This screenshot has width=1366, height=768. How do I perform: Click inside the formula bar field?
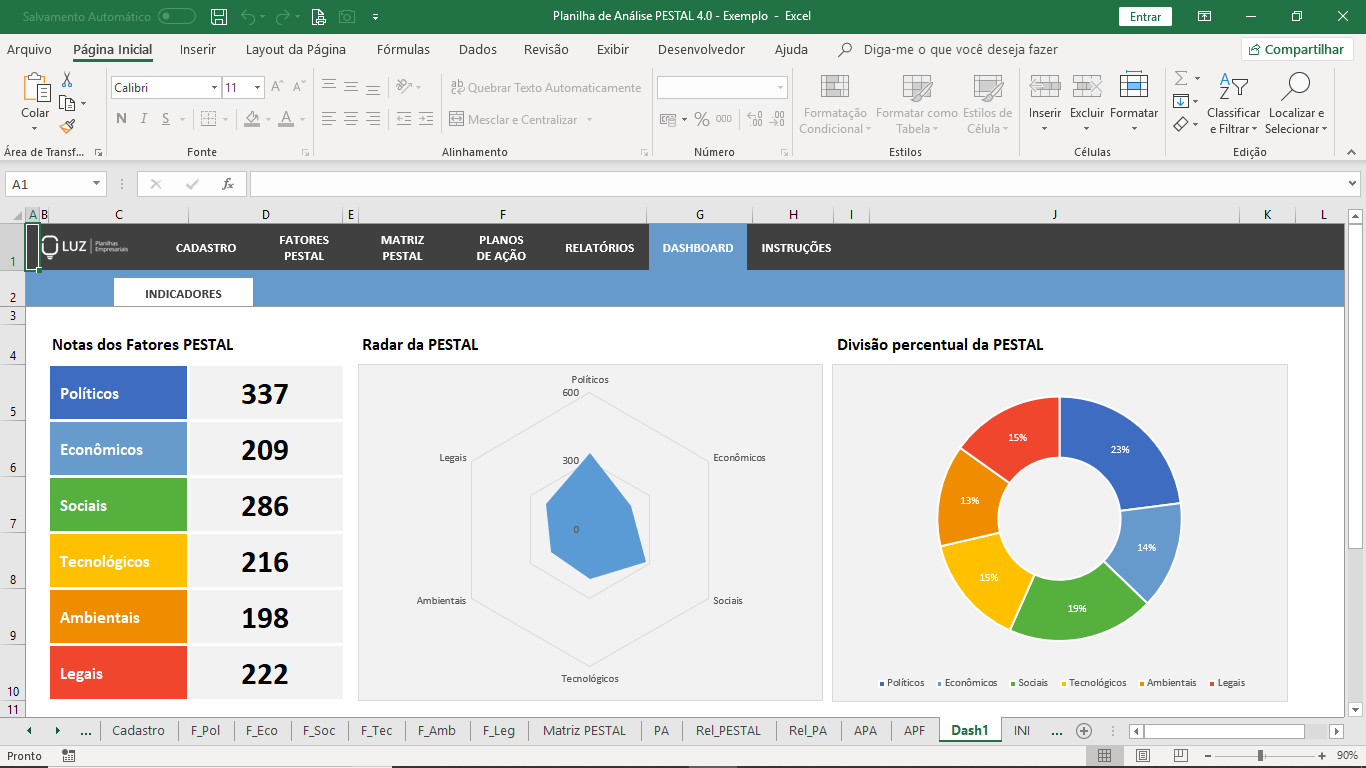[x=796, y=184]
